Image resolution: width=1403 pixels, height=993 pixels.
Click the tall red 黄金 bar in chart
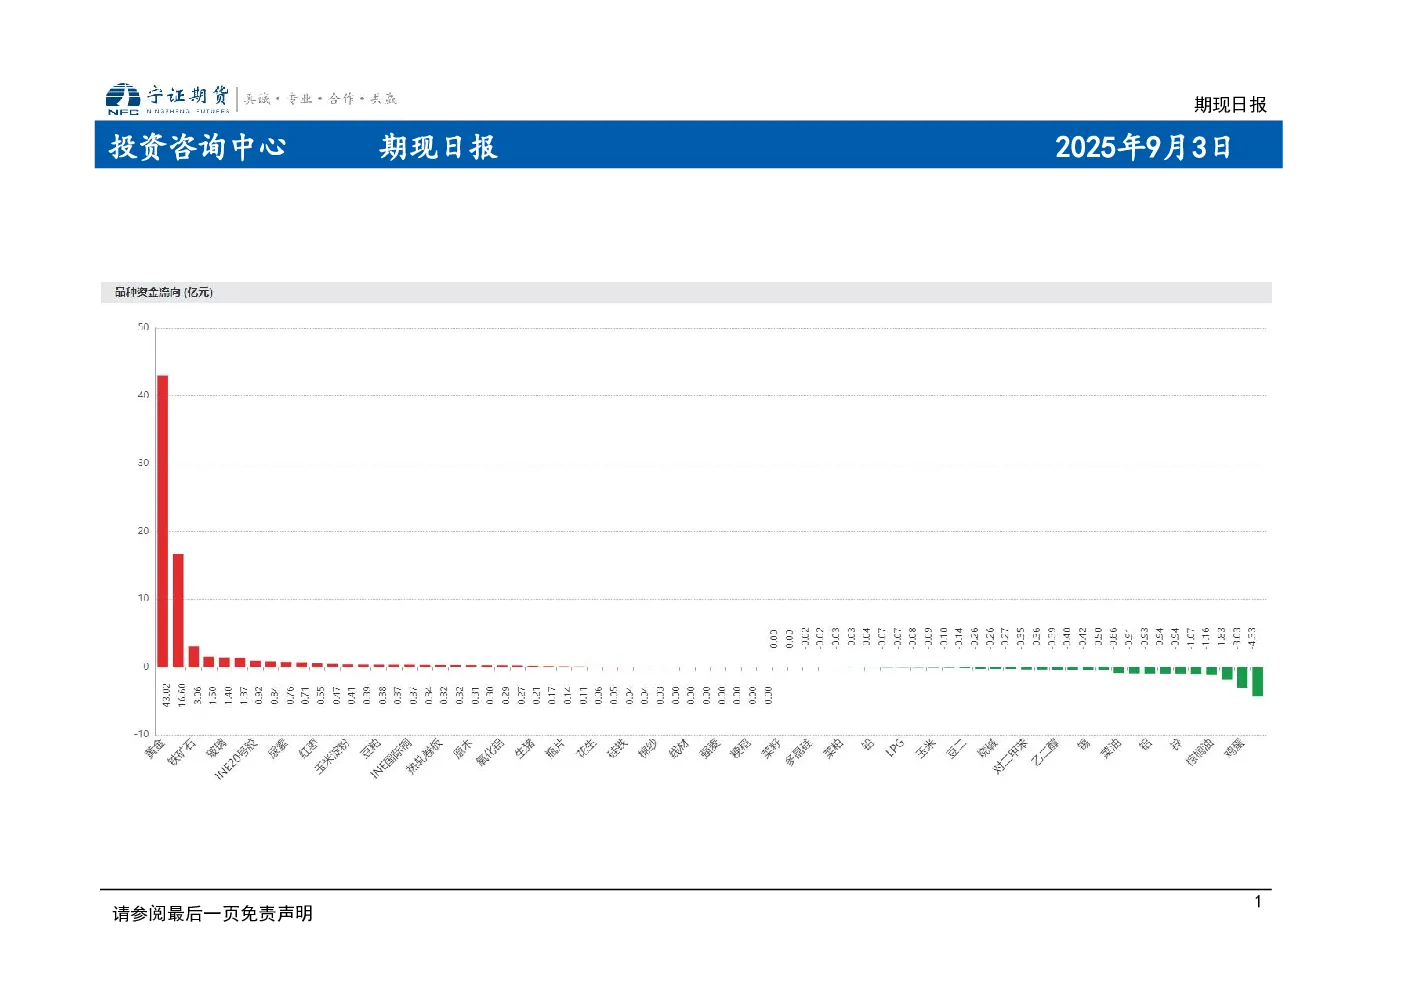point(162,521)
